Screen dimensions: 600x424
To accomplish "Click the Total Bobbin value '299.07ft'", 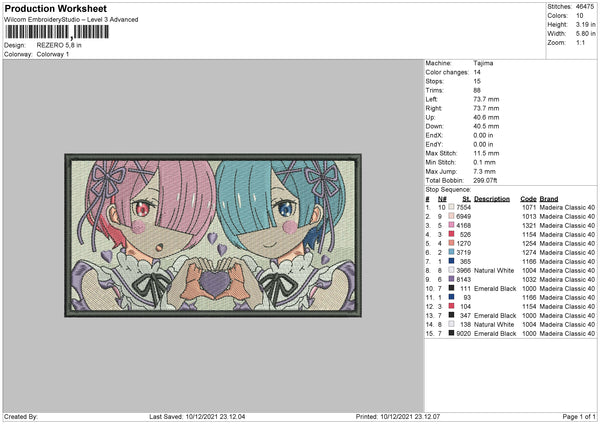I will (485, 180).
